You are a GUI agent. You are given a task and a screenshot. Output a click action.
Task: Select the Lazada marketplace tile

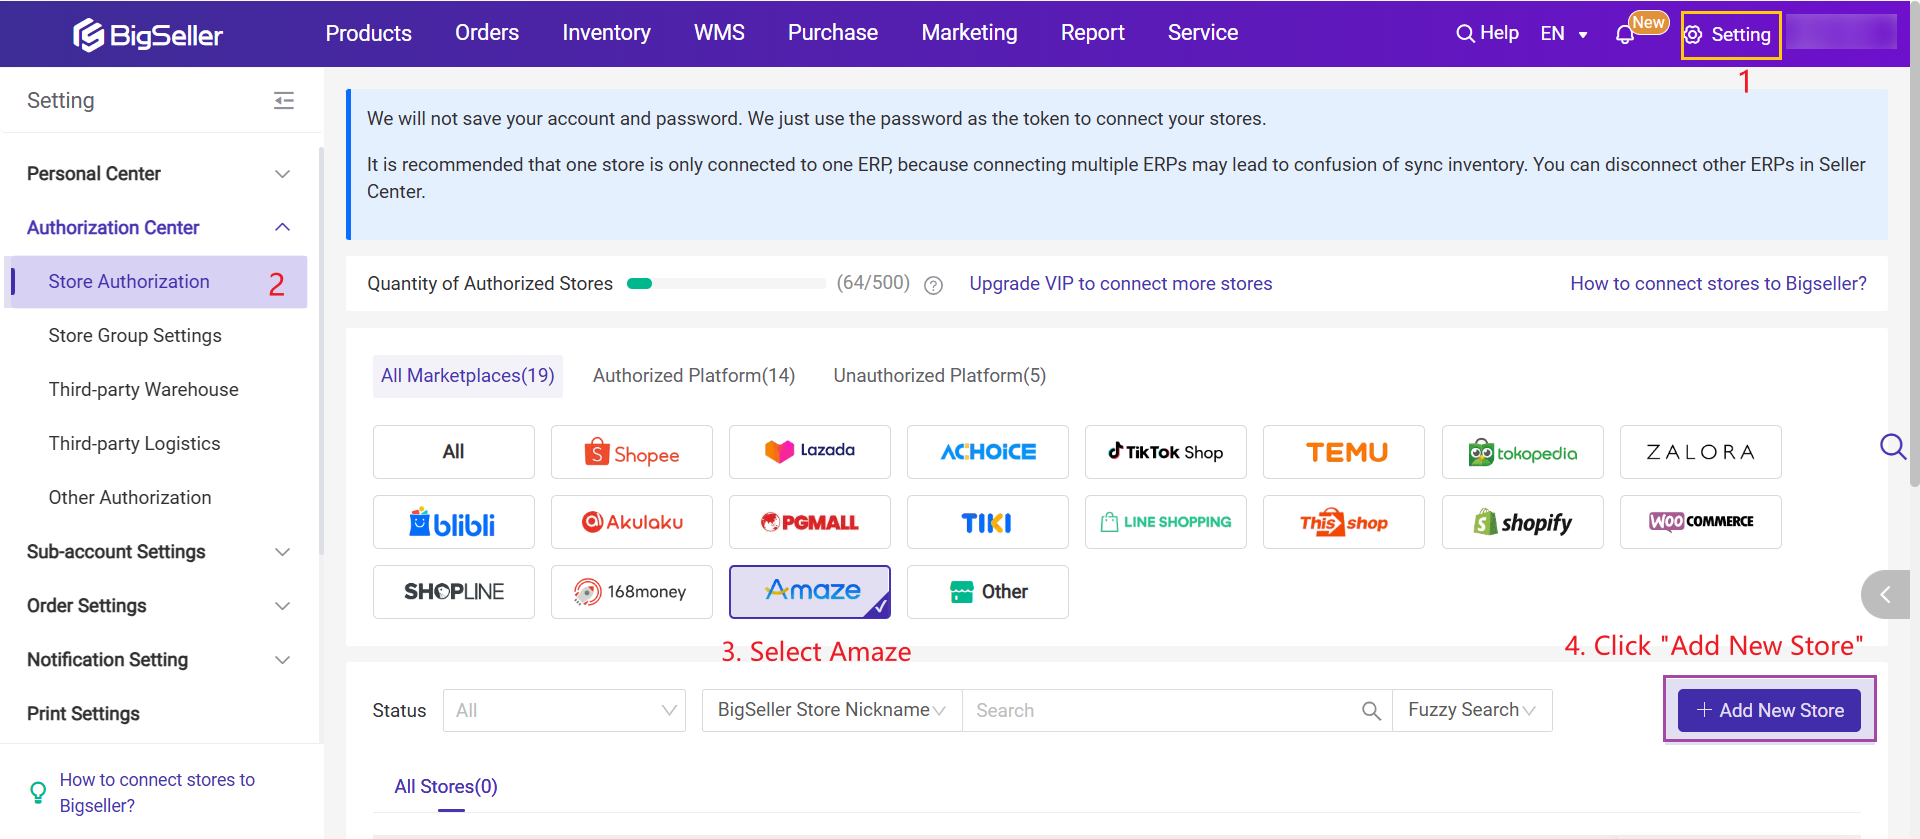pyautogui.click(x=810, y=452)
